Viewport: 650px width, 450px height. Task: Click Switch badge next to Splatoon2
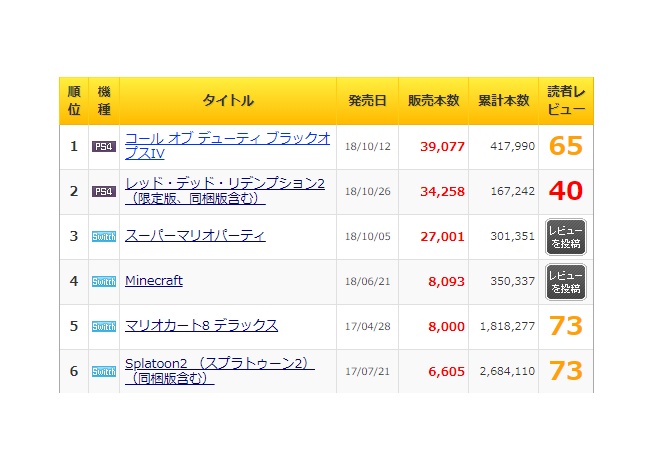click(104, 372)
